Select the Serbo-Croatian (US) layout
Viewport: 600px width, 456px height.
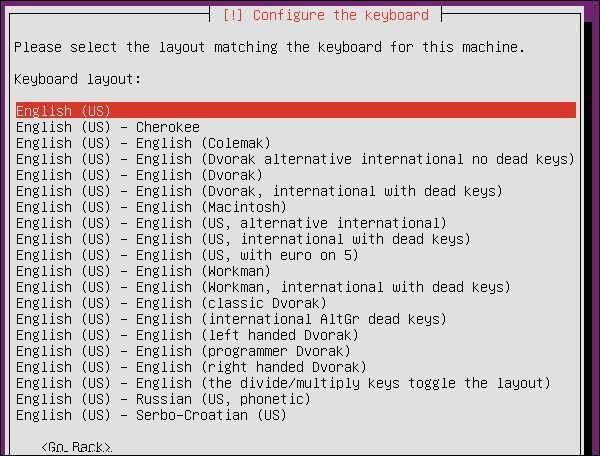[150, 415]
